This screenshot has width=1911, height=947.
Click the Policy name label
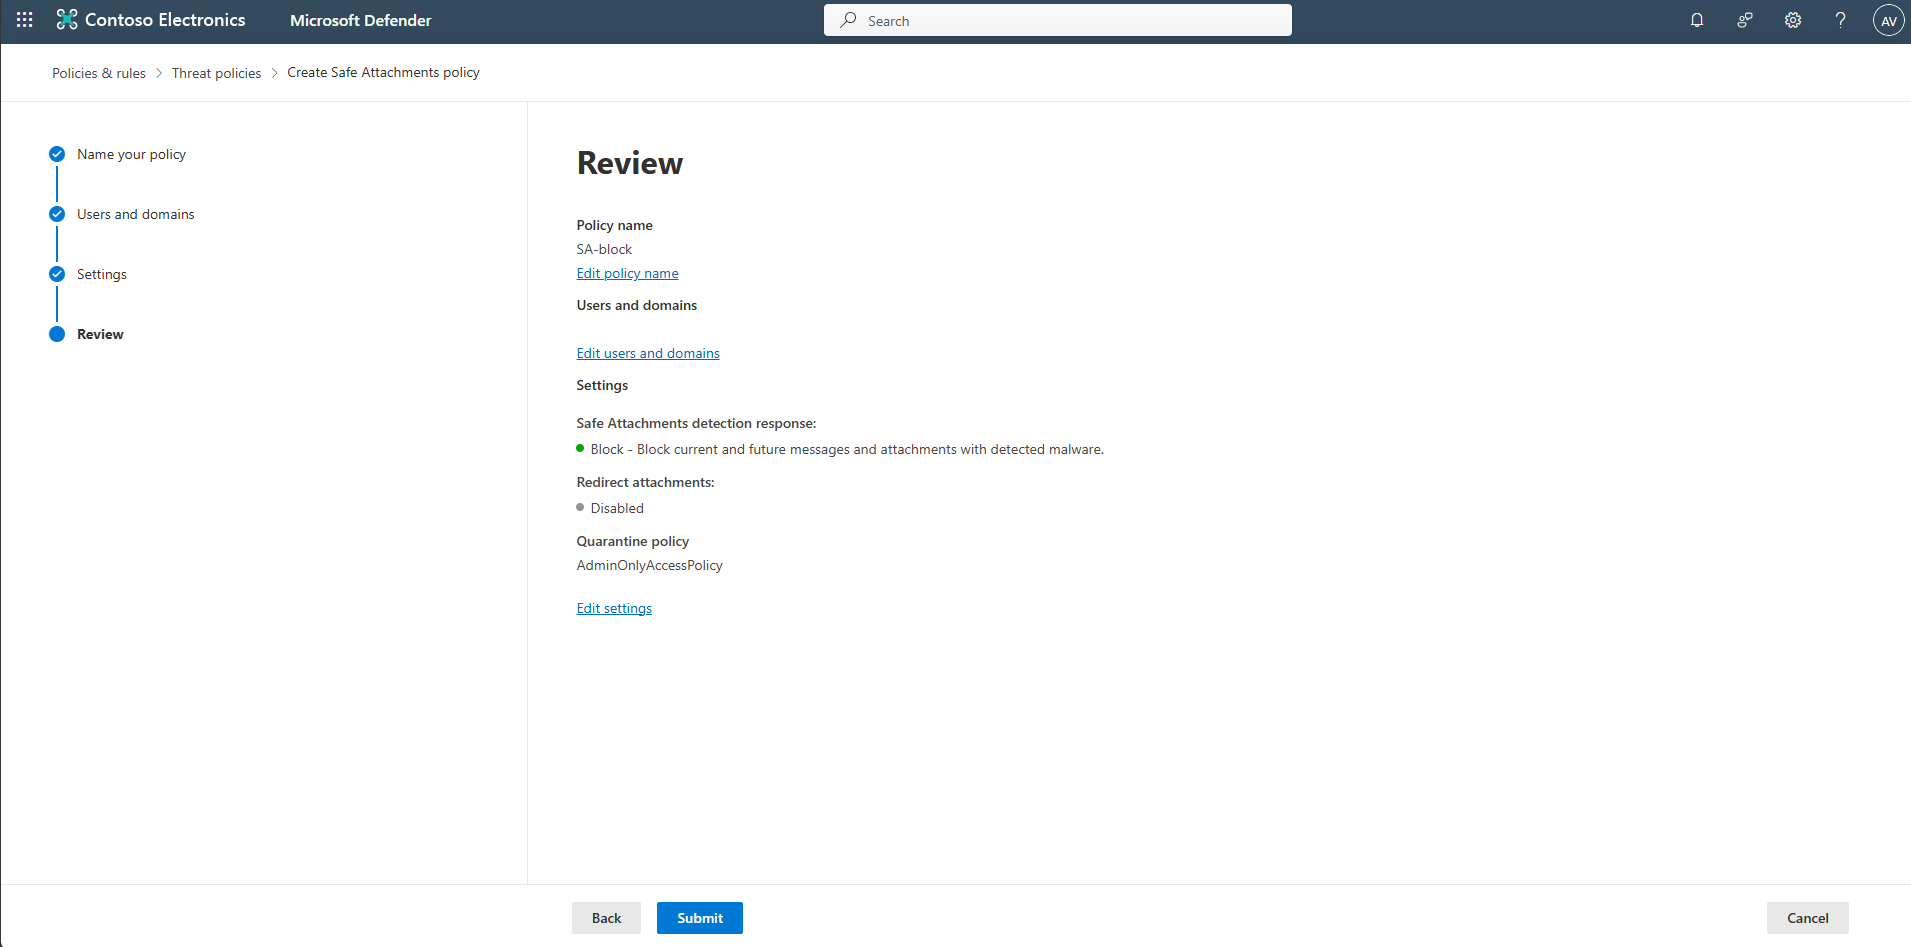click(614, 225)
